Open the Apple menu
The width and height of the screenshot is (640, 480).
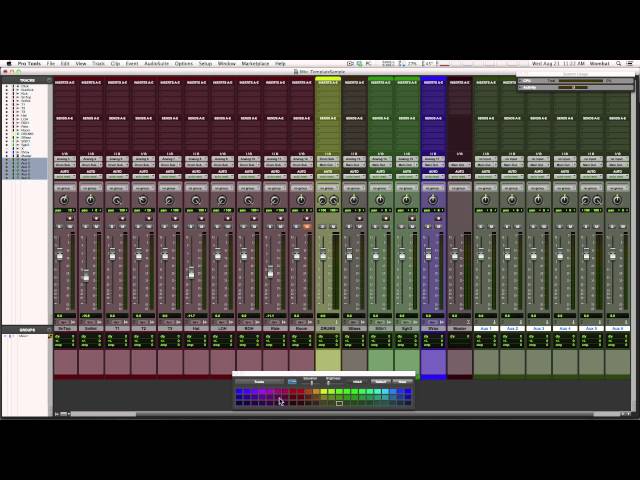9,64
